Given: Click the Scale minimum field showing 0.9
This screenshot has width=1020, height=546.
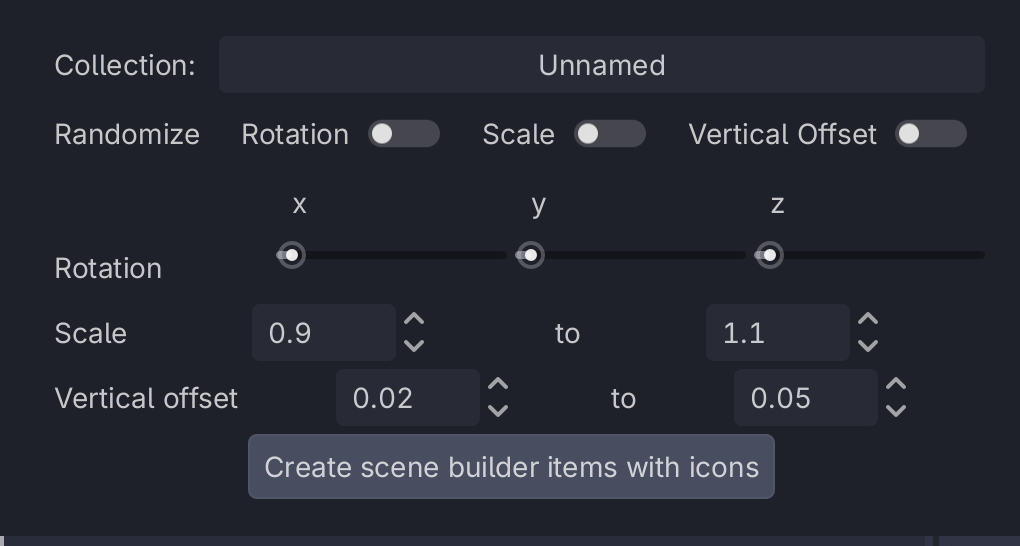Looking at the screenshot, I should tap(323, 333).
